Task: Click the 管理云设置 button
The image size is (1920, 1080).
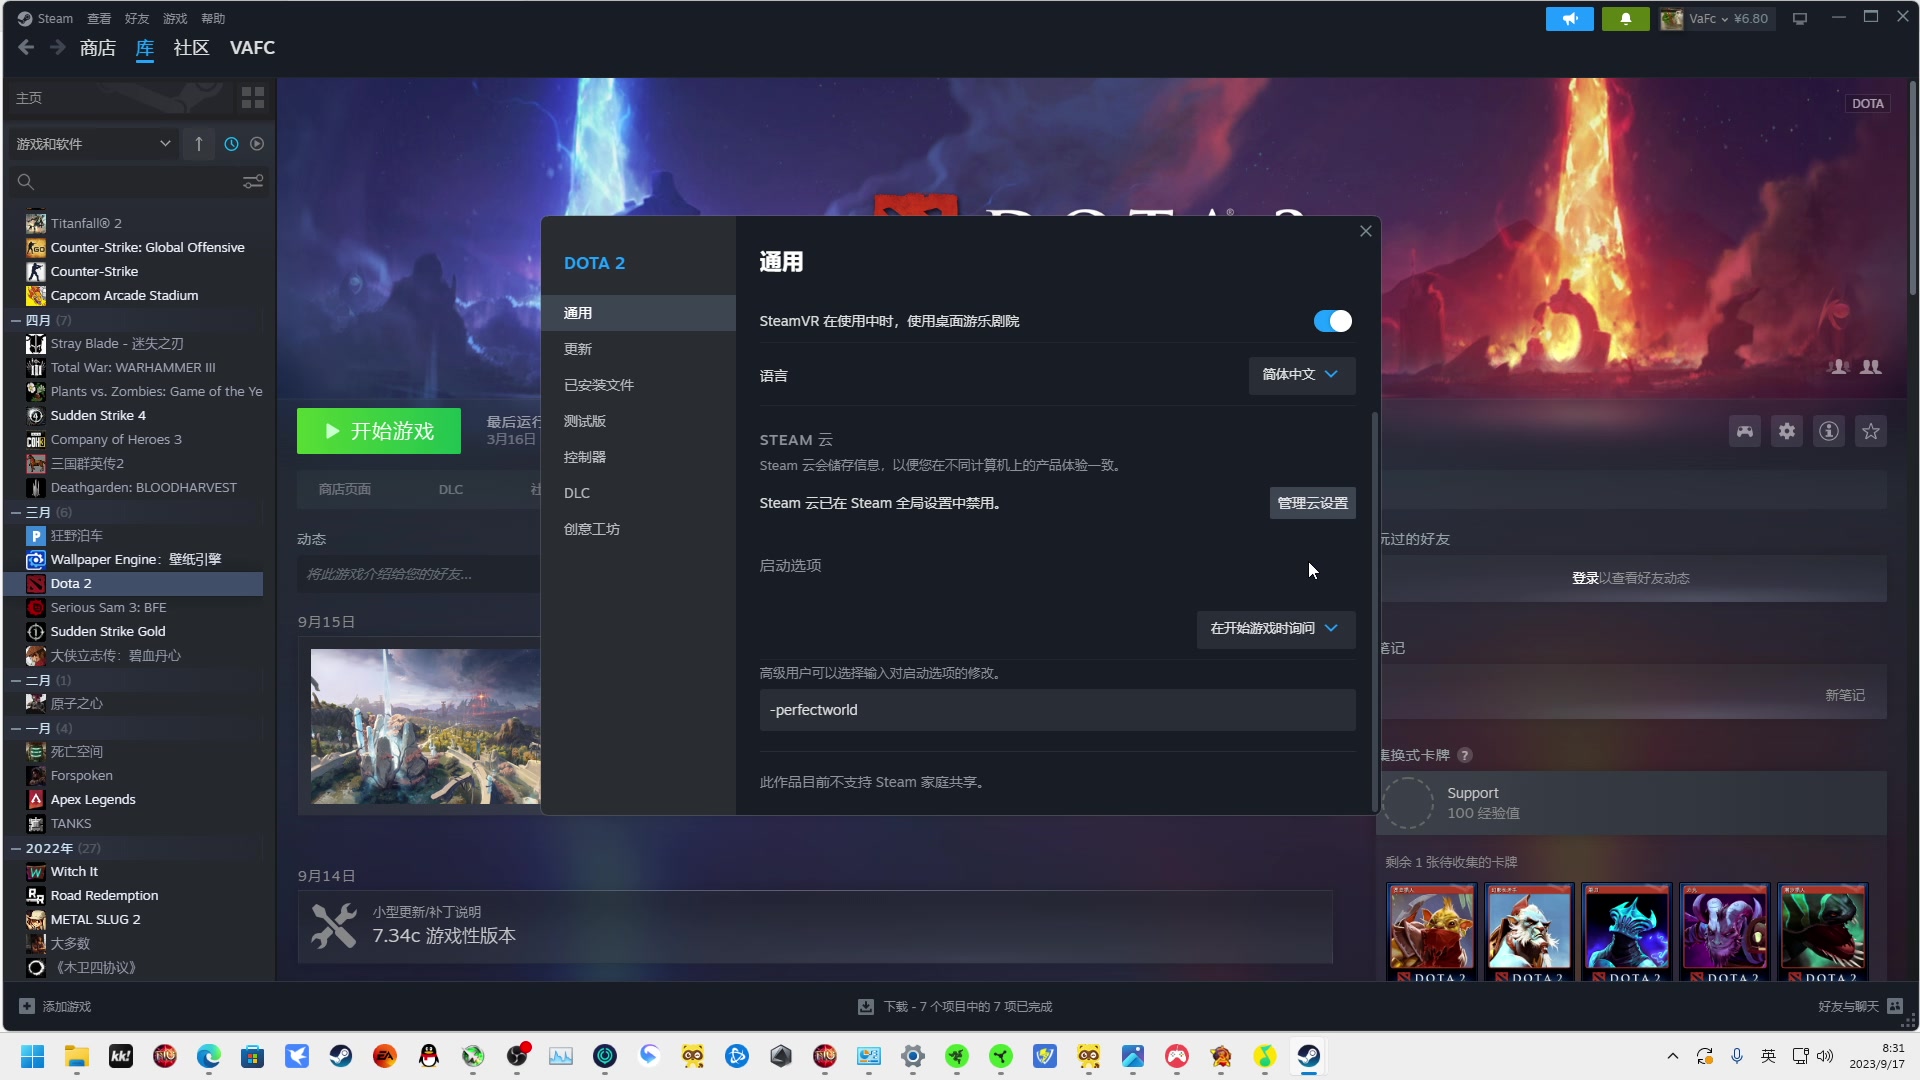Action: (1312, 503)
